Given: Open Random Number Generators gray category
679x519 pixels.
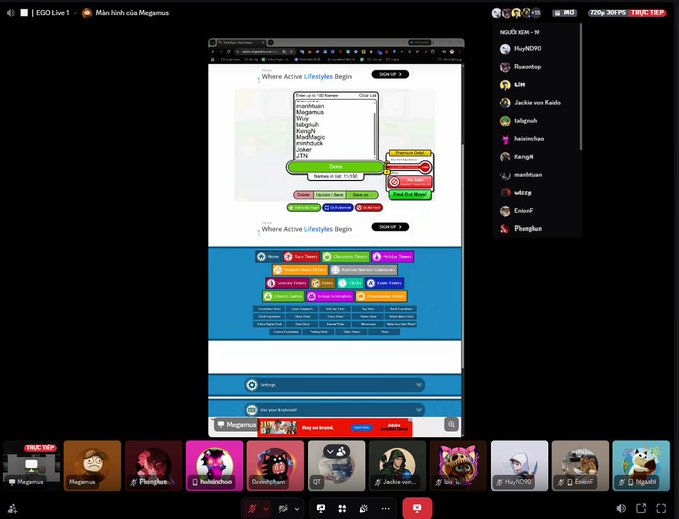Looking at the screenshot, I should pyautogui.click(x=363, y=270).
